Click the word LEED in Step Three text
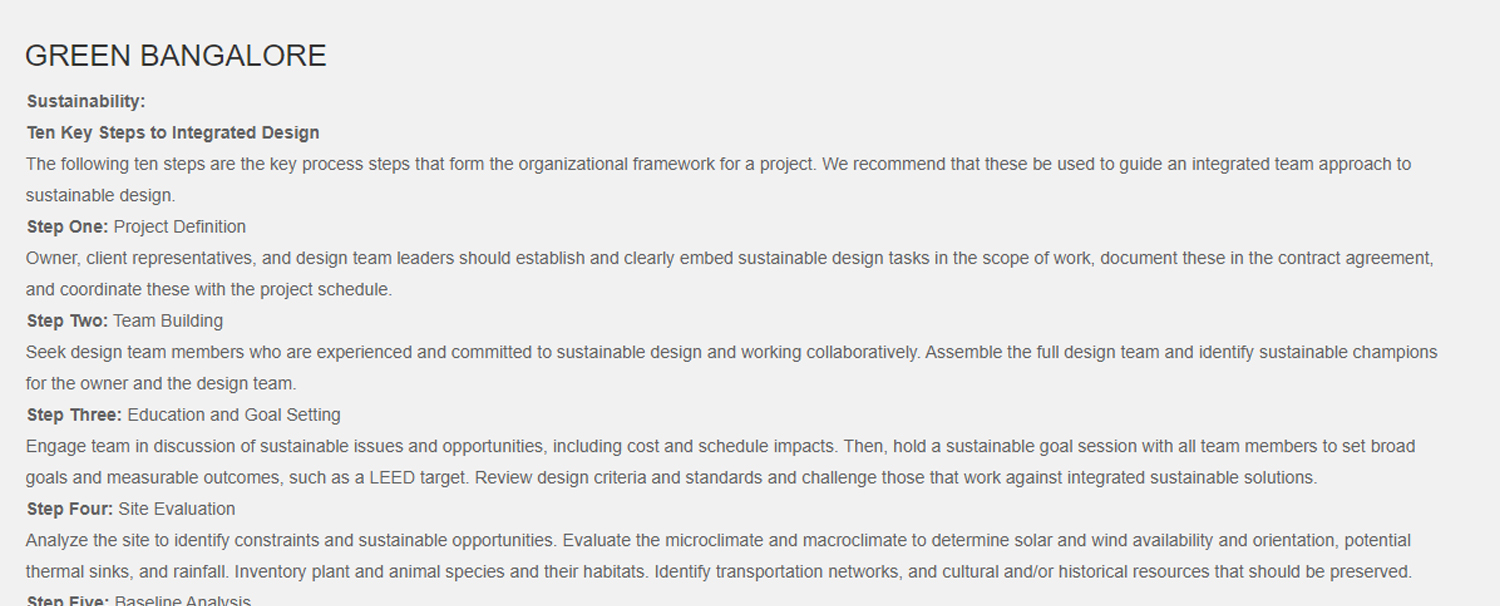This screenshot has width=1500, height=606. click(392, 478)
